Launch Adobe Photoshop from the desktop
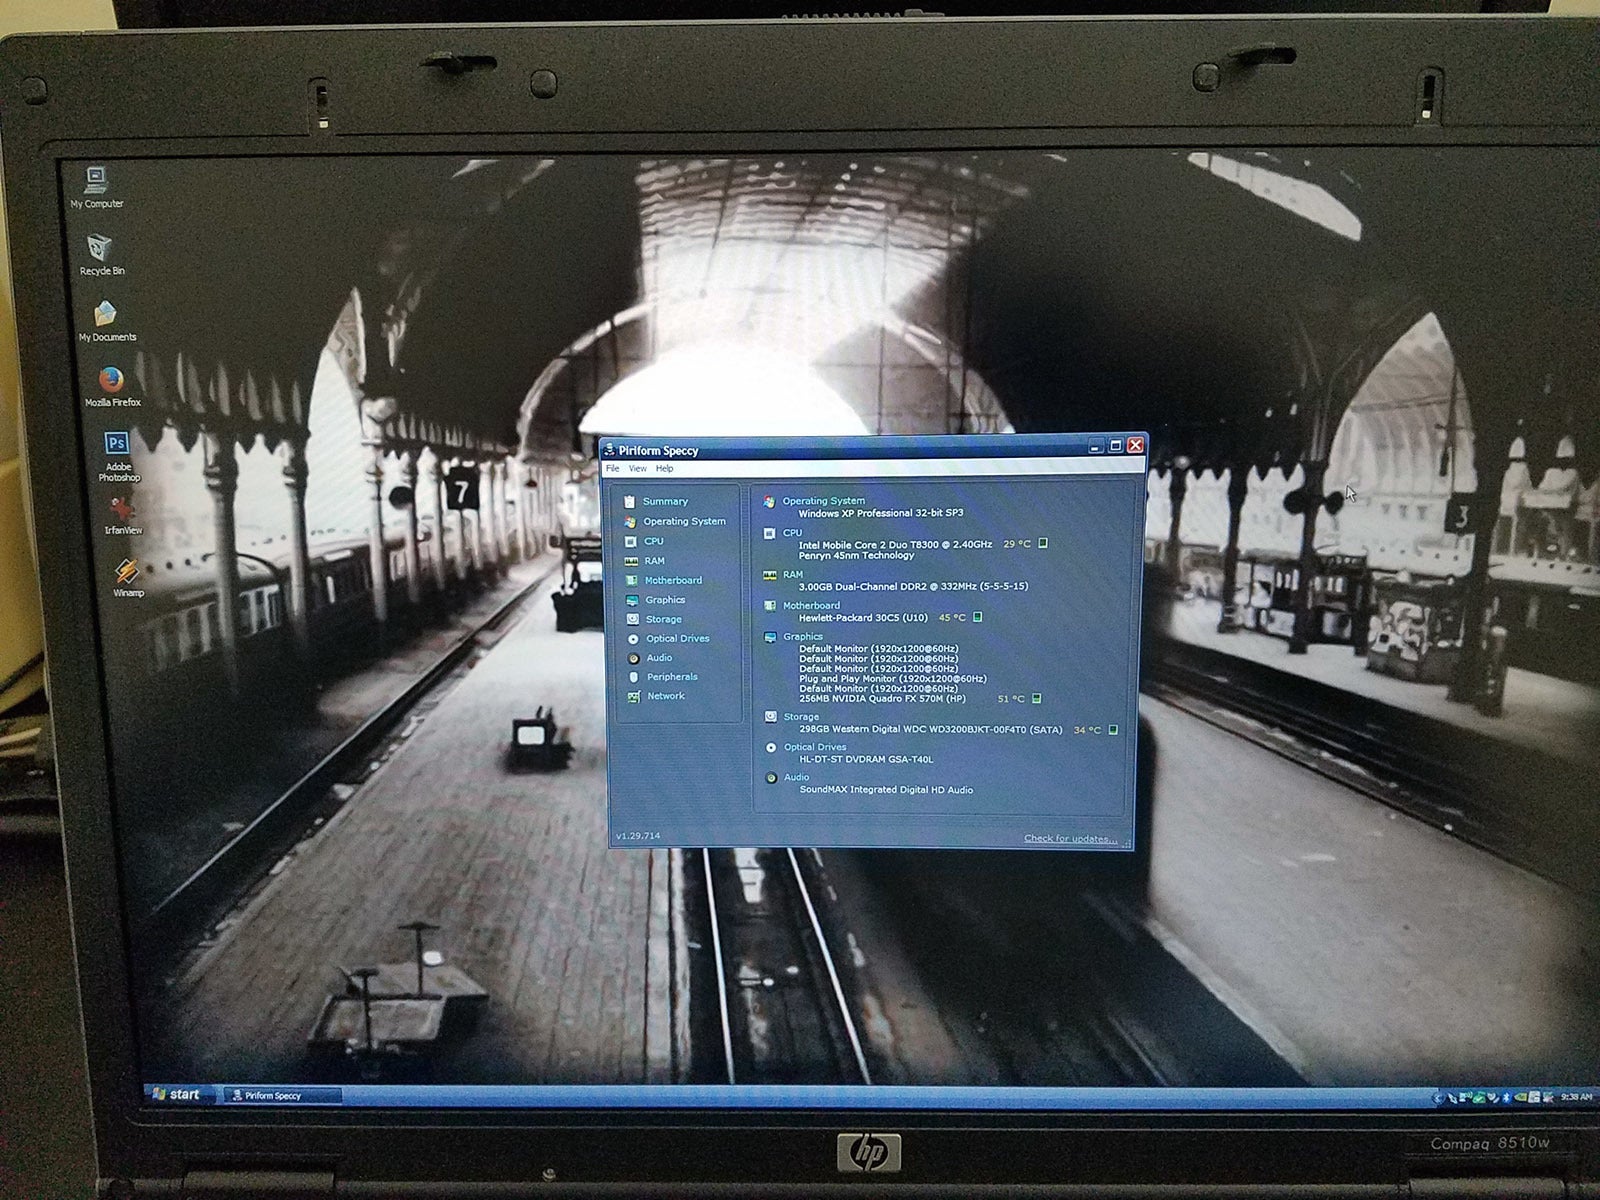 pos(118,456)
